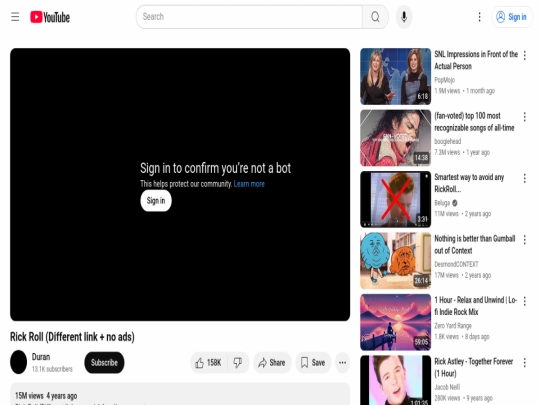Start voice search with microphone

coord(404,17)
